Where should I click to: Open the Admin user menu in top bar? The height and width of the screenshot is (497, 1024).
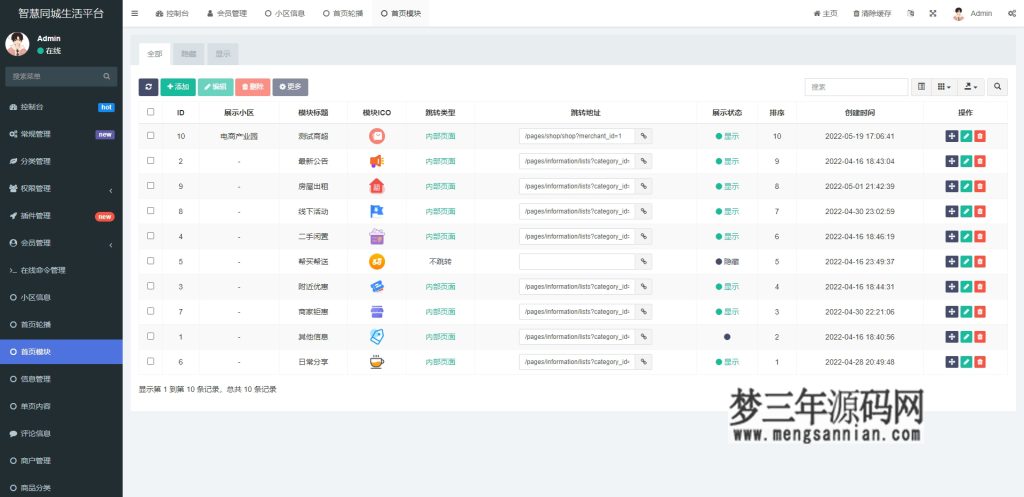point(972,13)
